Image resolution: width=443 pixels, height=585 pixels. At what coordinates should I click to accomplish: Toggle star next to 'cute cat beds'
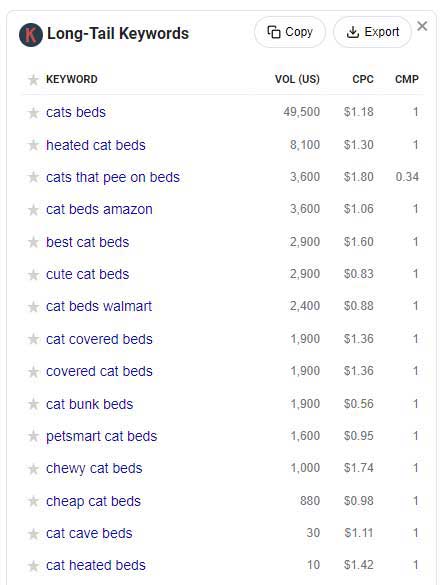click(34, 275)
